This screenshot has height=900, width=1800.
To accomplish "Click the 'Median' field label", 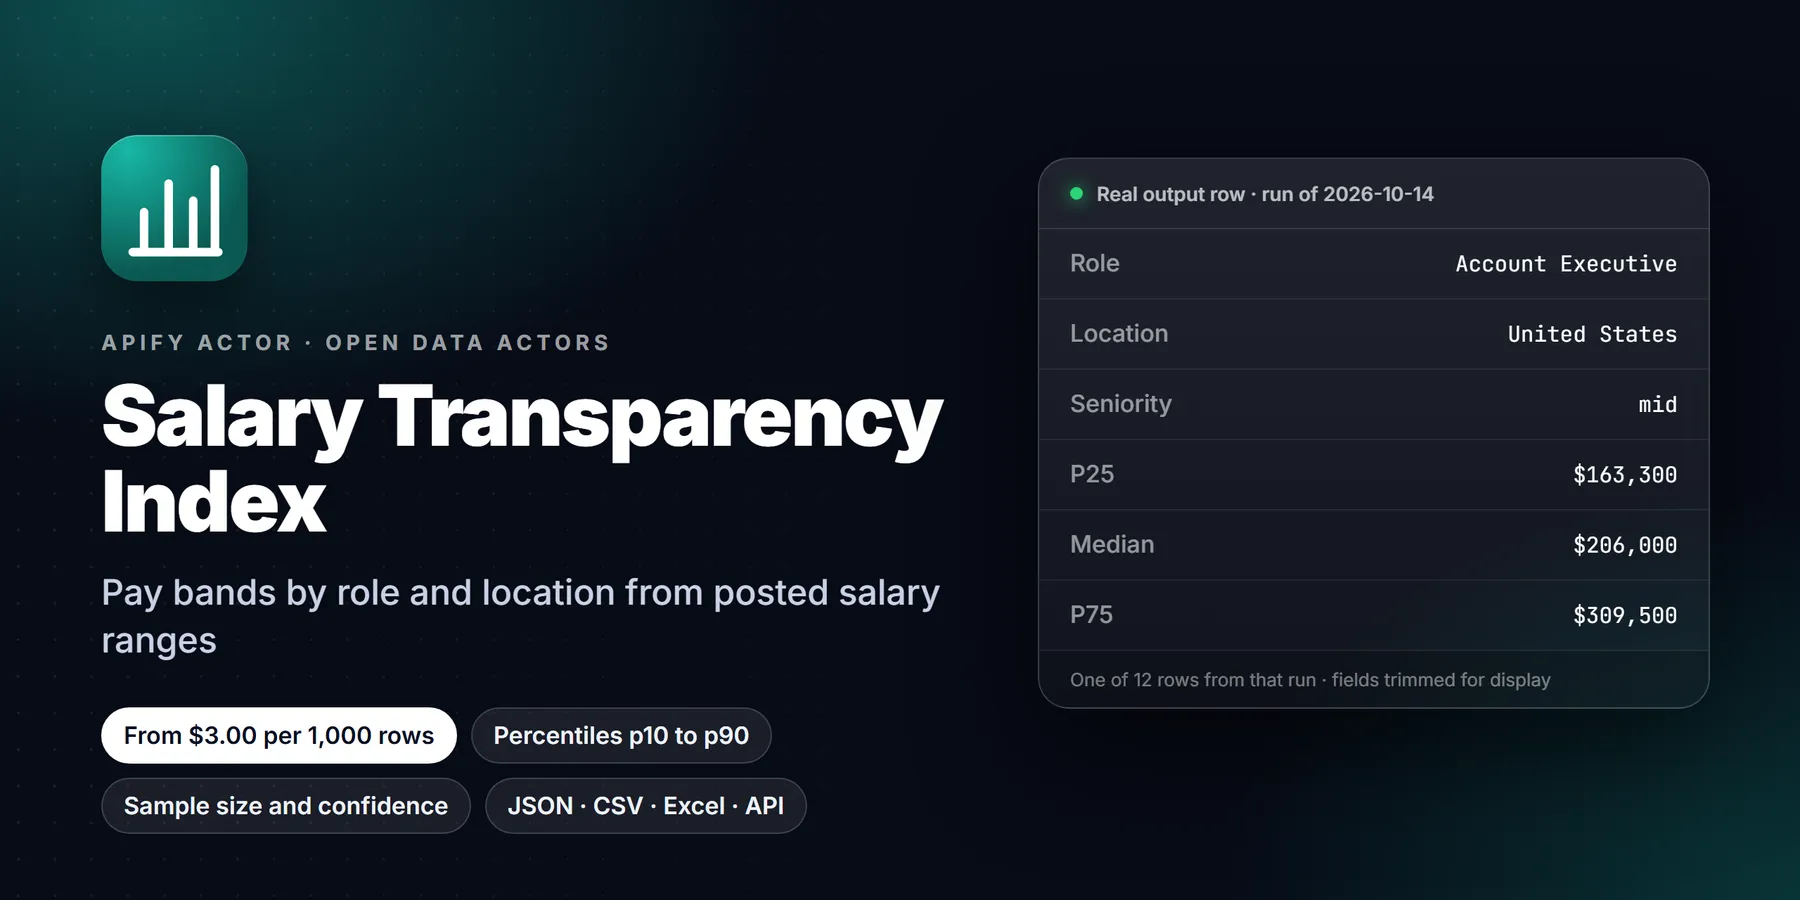I will 1112,544.
